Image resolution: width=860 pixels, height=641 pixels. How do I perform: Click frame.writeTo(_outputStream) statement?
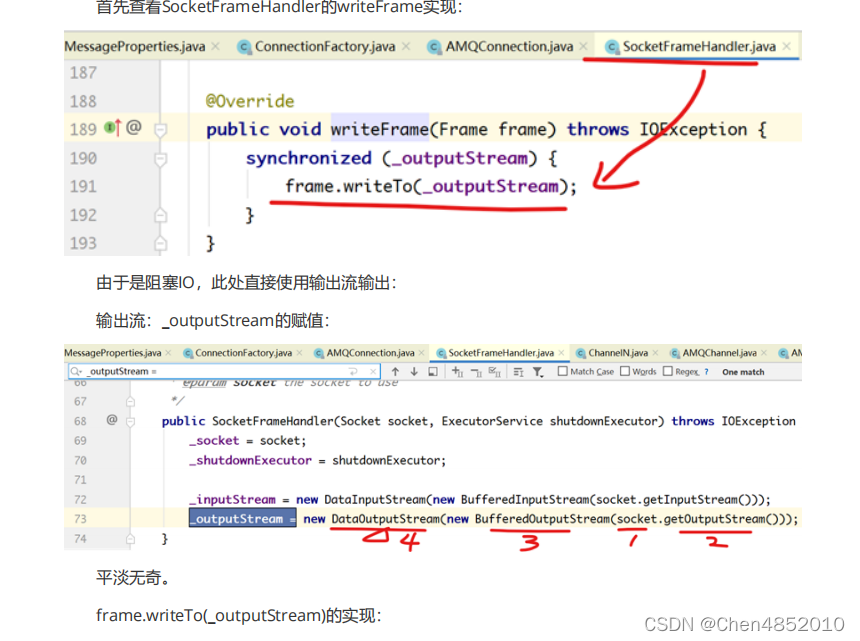click(431, 186)
